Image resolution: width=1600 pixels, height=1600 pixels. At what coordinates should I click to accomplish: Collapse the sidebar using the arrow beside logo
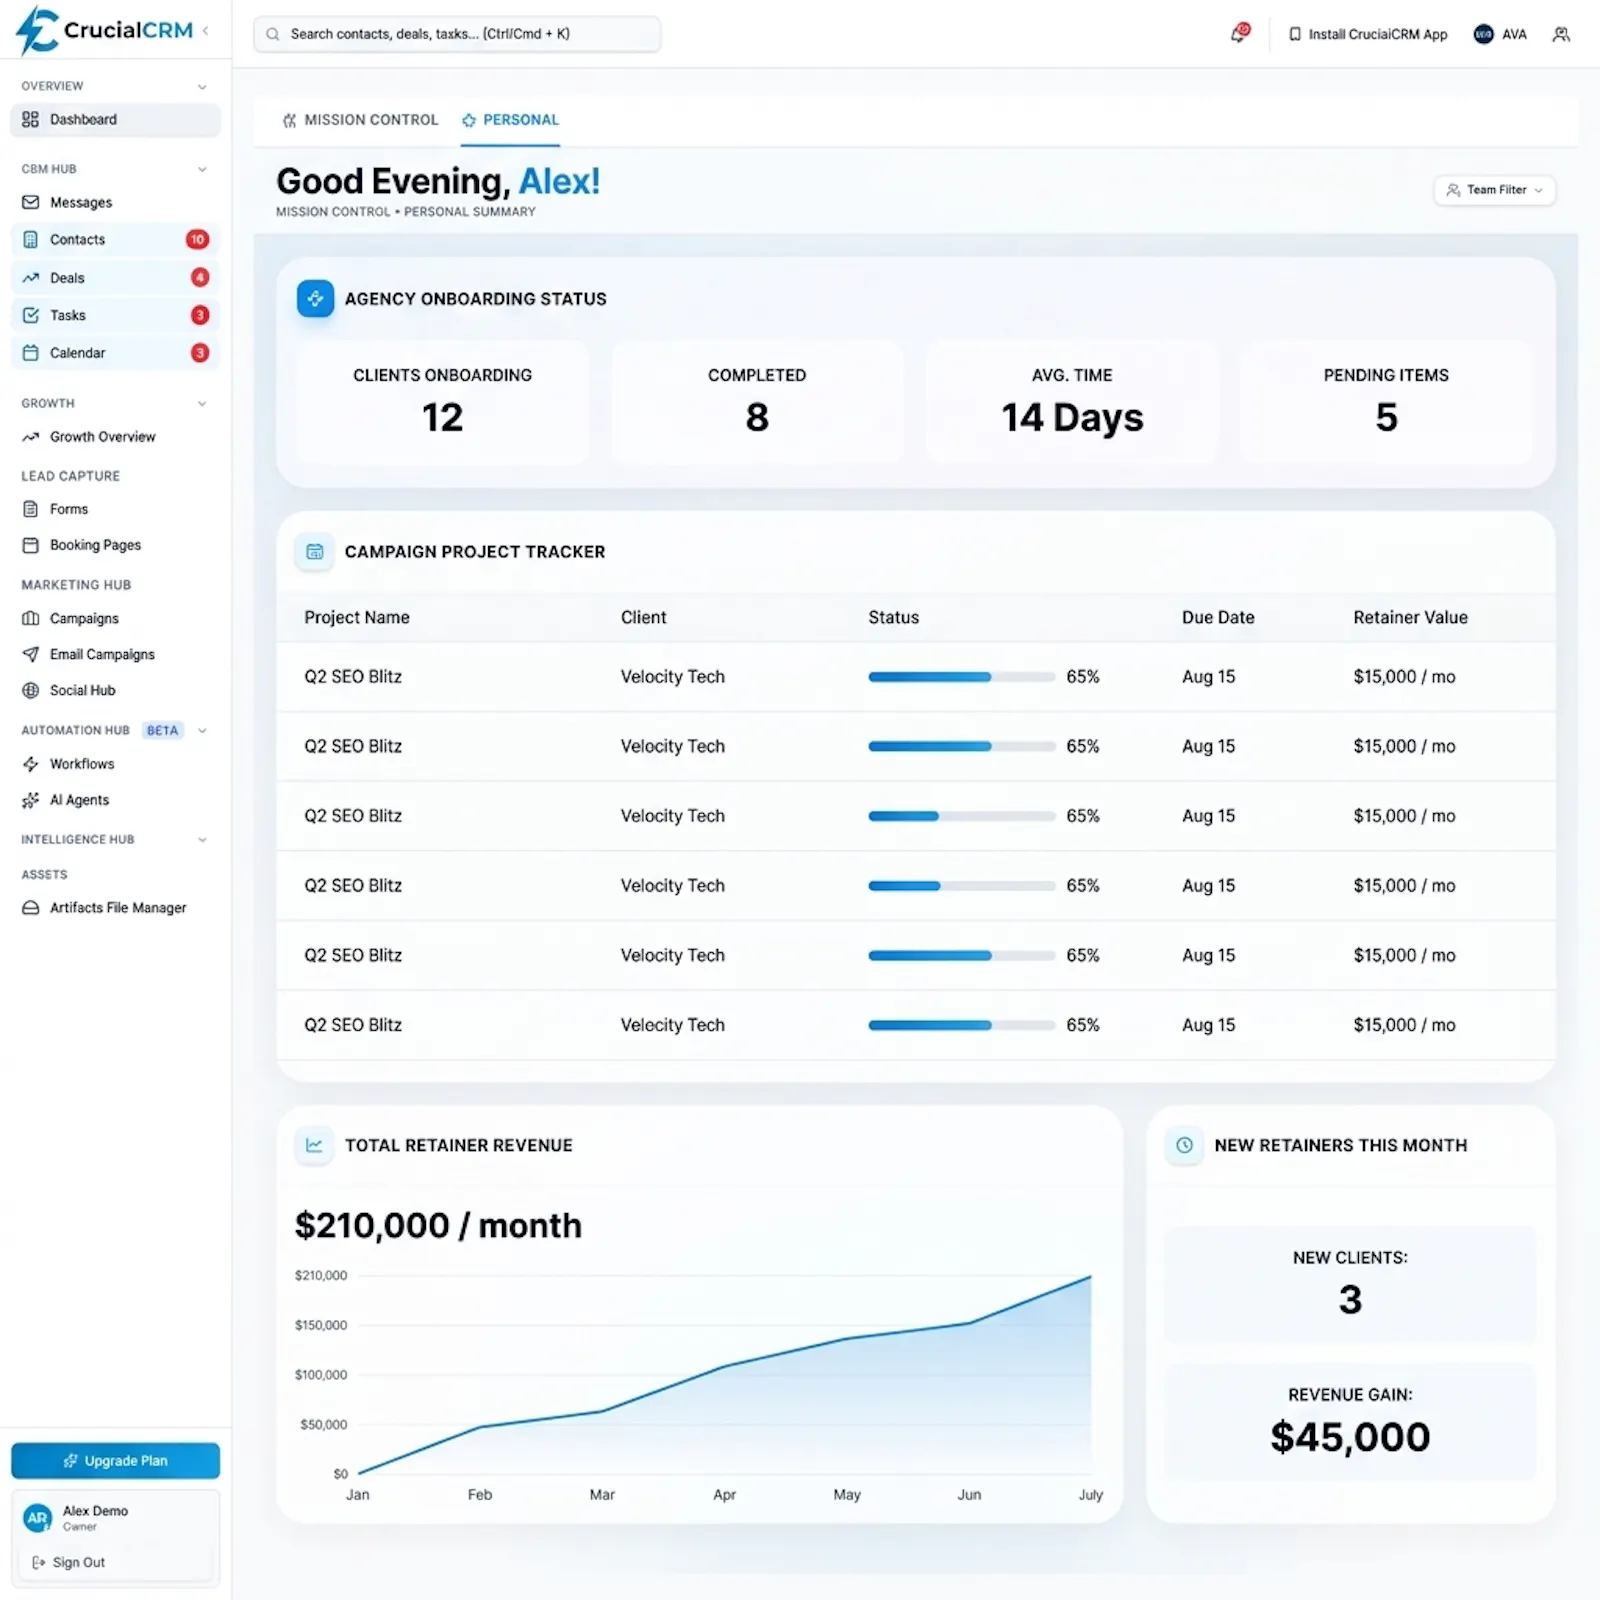(206, 31)
